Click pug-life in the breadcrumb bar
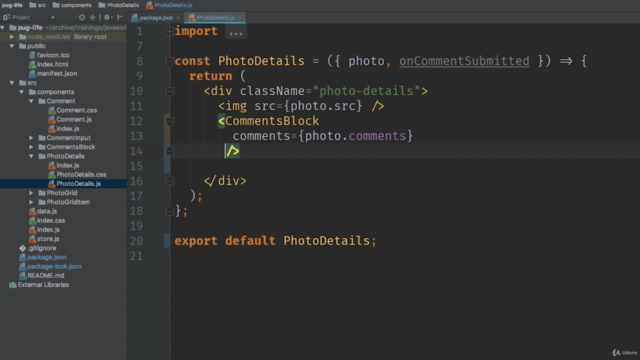 tap(12, 5)
